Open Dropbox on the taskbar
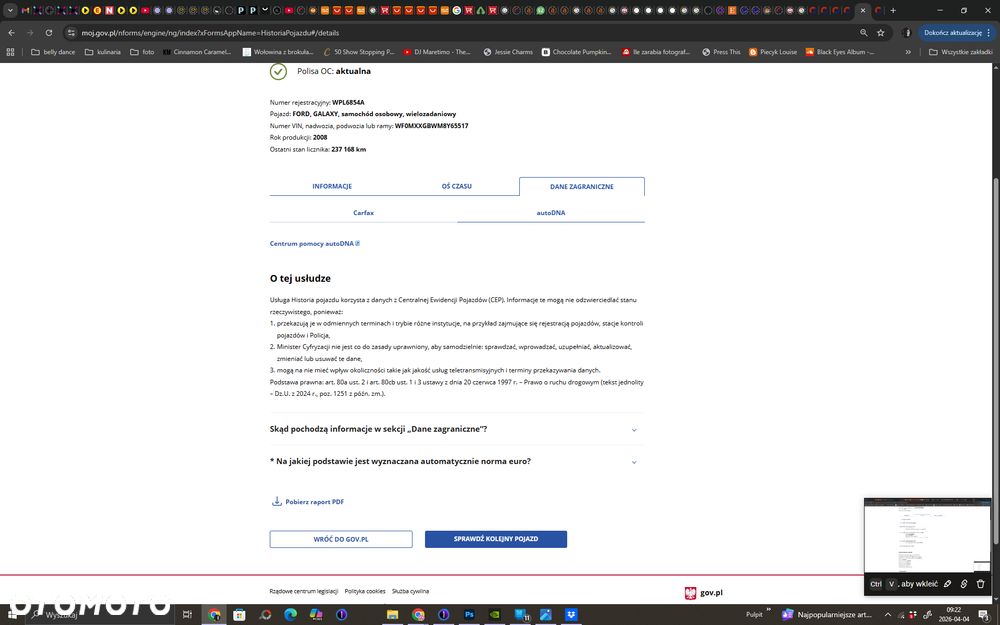The height and width of the screenshot is (625, 1000). 571,614
